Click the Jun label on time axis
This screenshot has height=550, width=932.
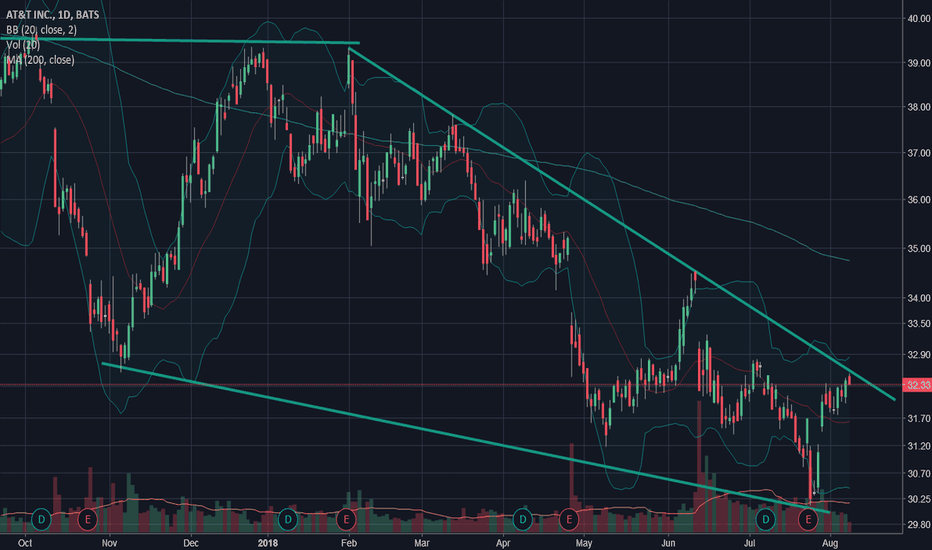(x=669, y=542)
